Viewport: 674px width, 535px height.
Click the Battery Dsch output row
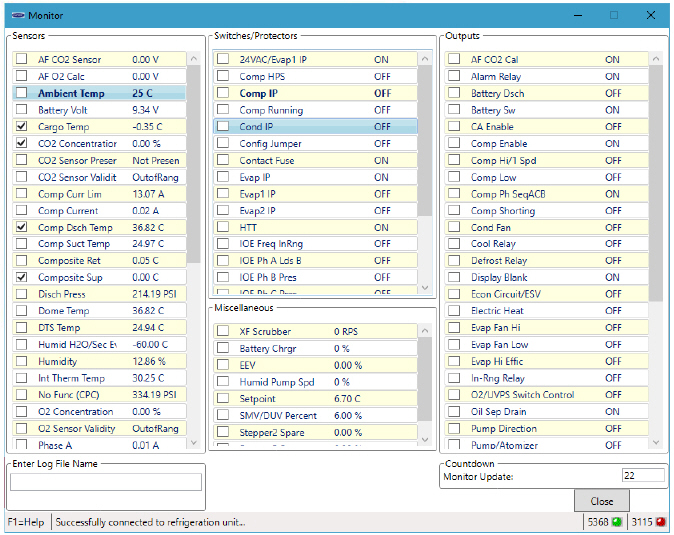pos(546,93)
